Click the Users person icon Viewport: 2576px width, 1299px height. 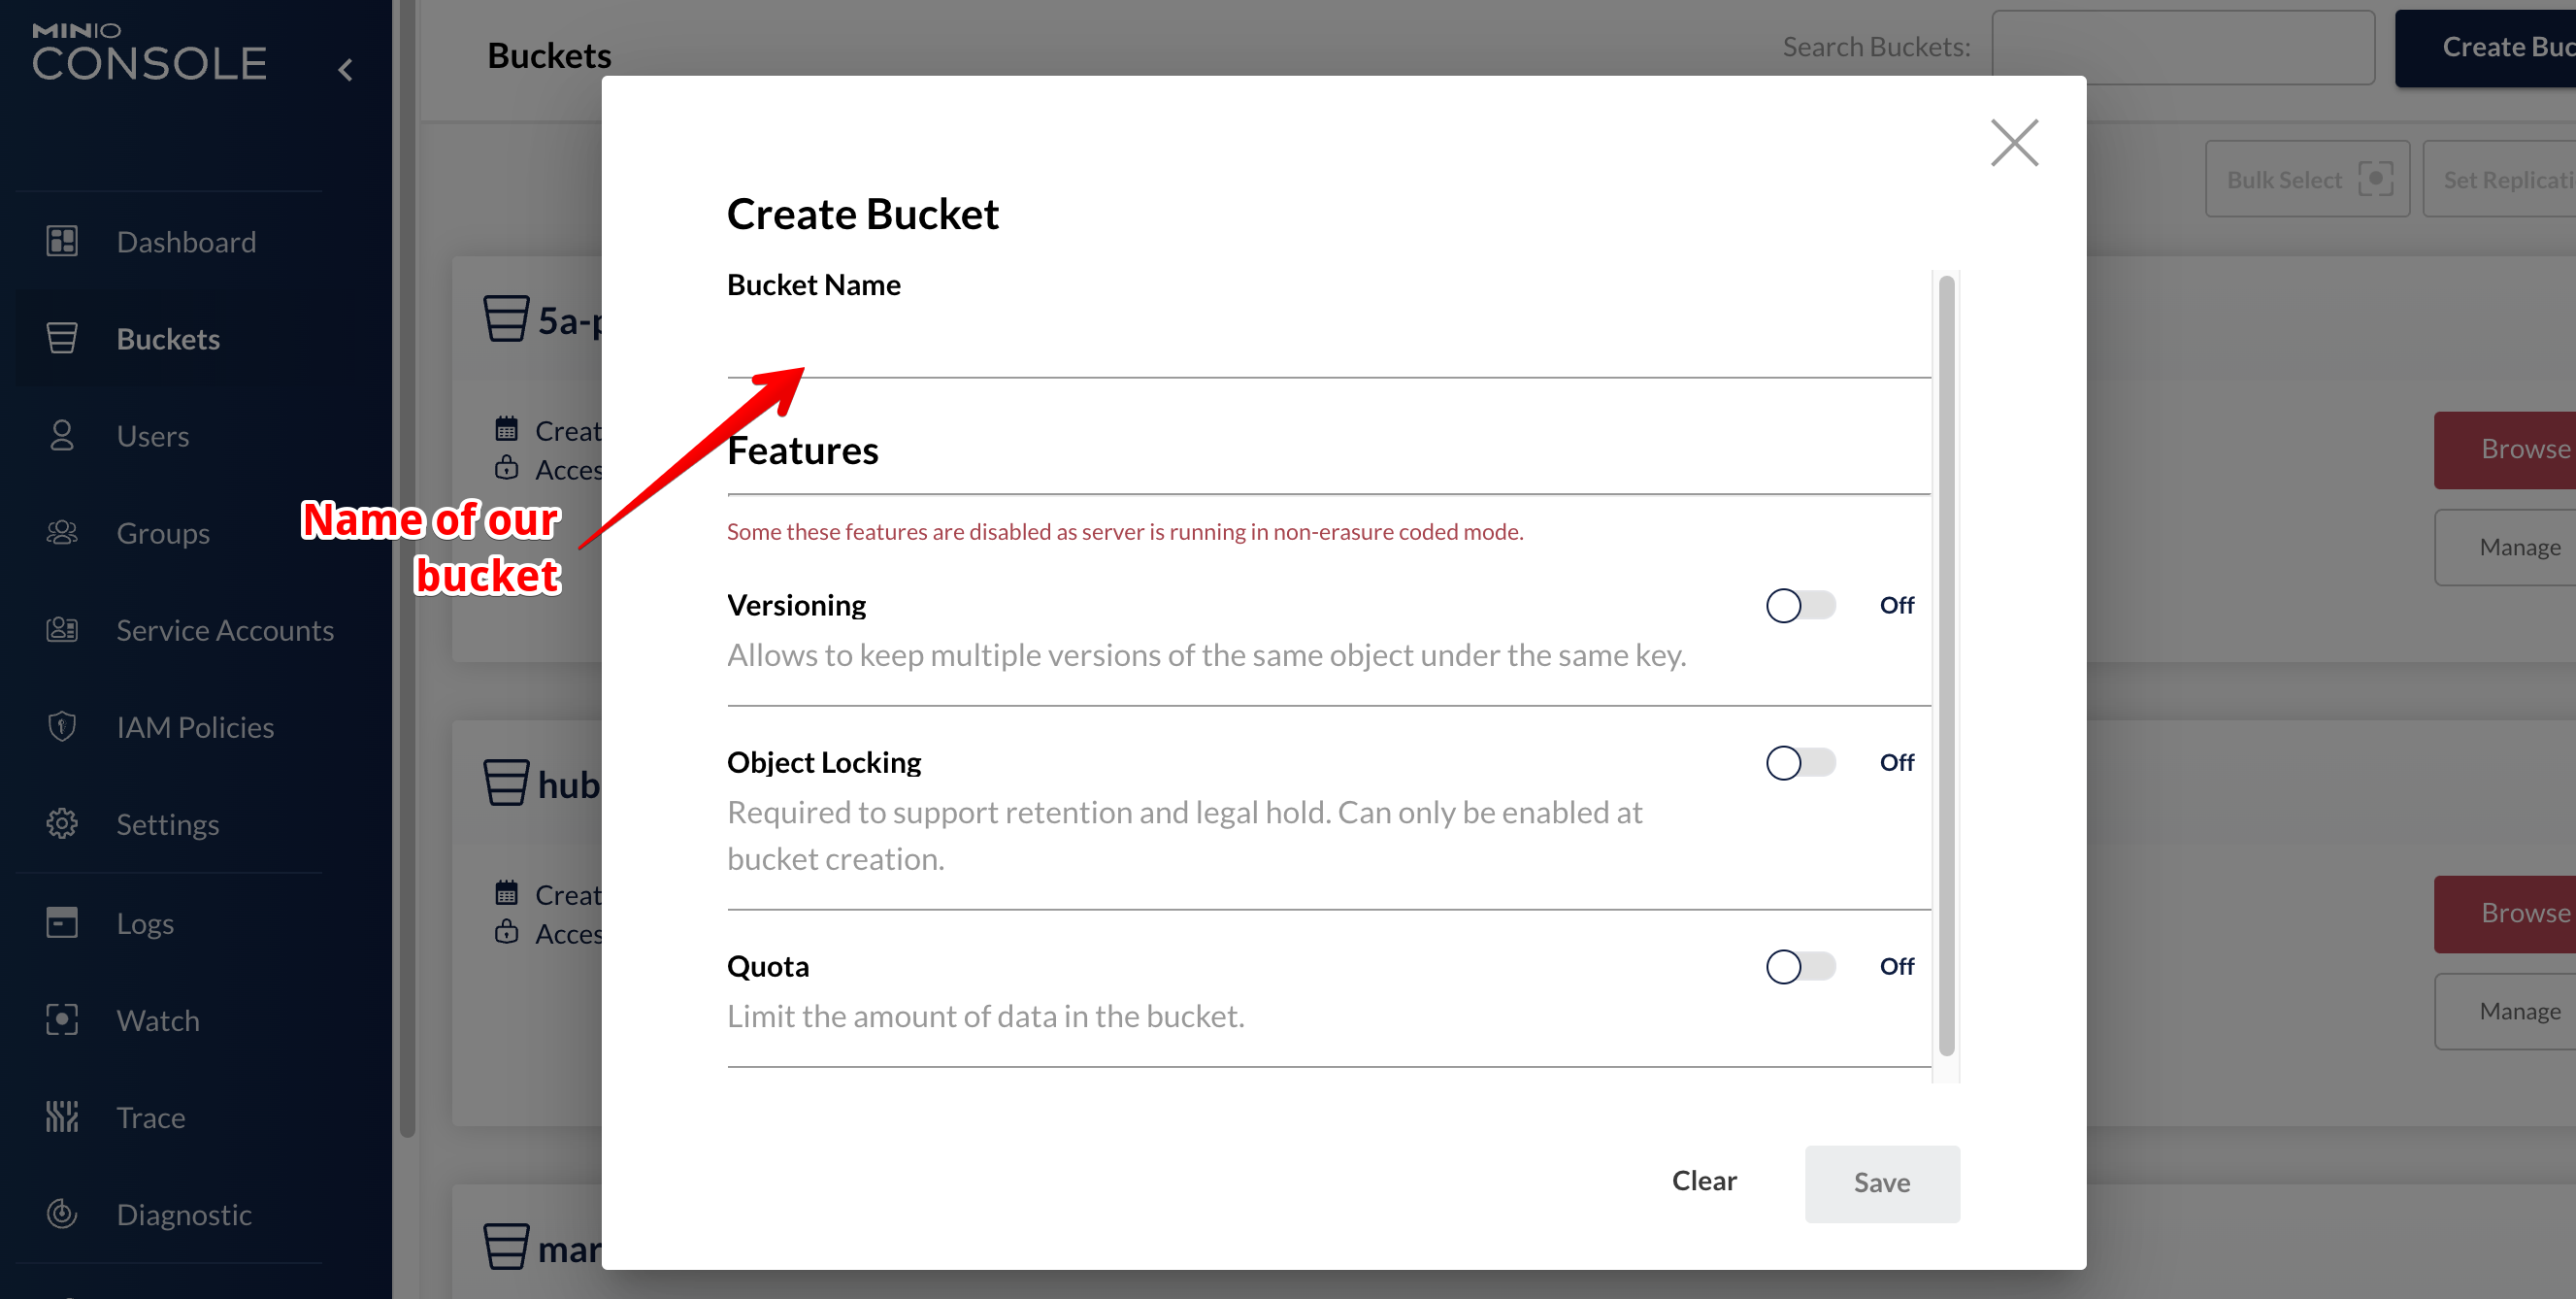point(62,436)
